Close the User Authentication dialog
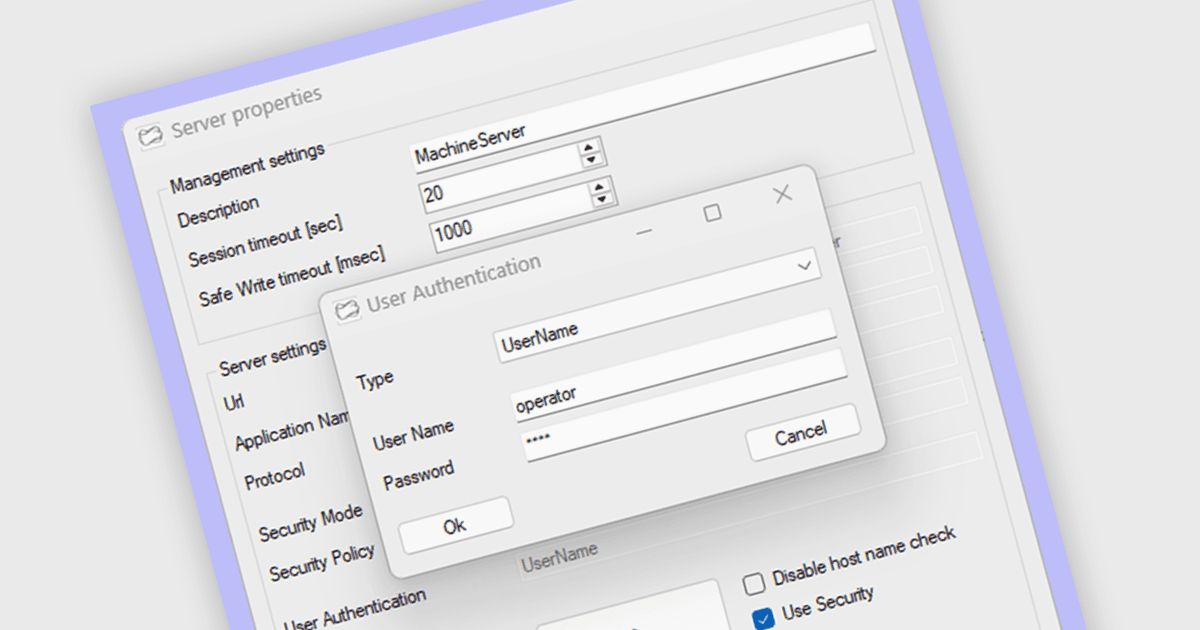The width and height of the screenshot is (1200, 630). 783,194
